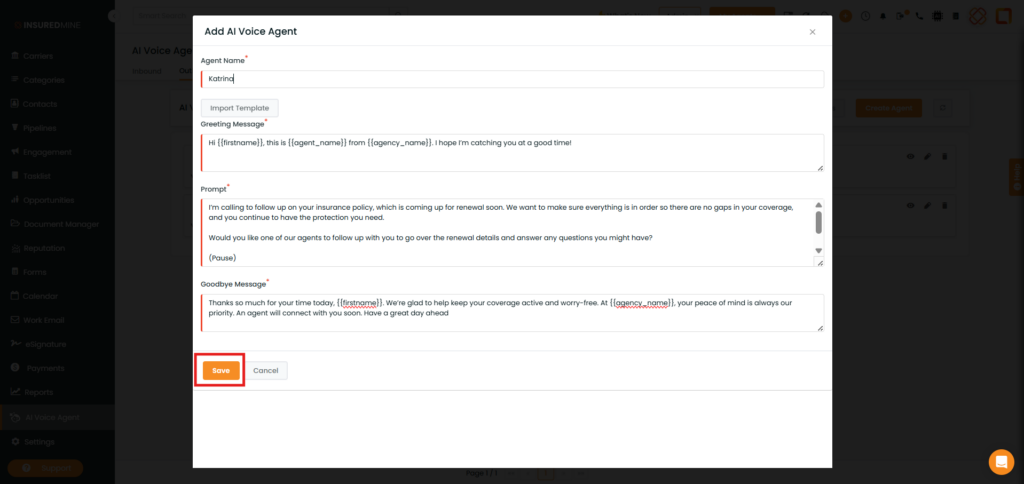
Task: Click inside the Goodbye Message text area
Action: tap(512, 312)
